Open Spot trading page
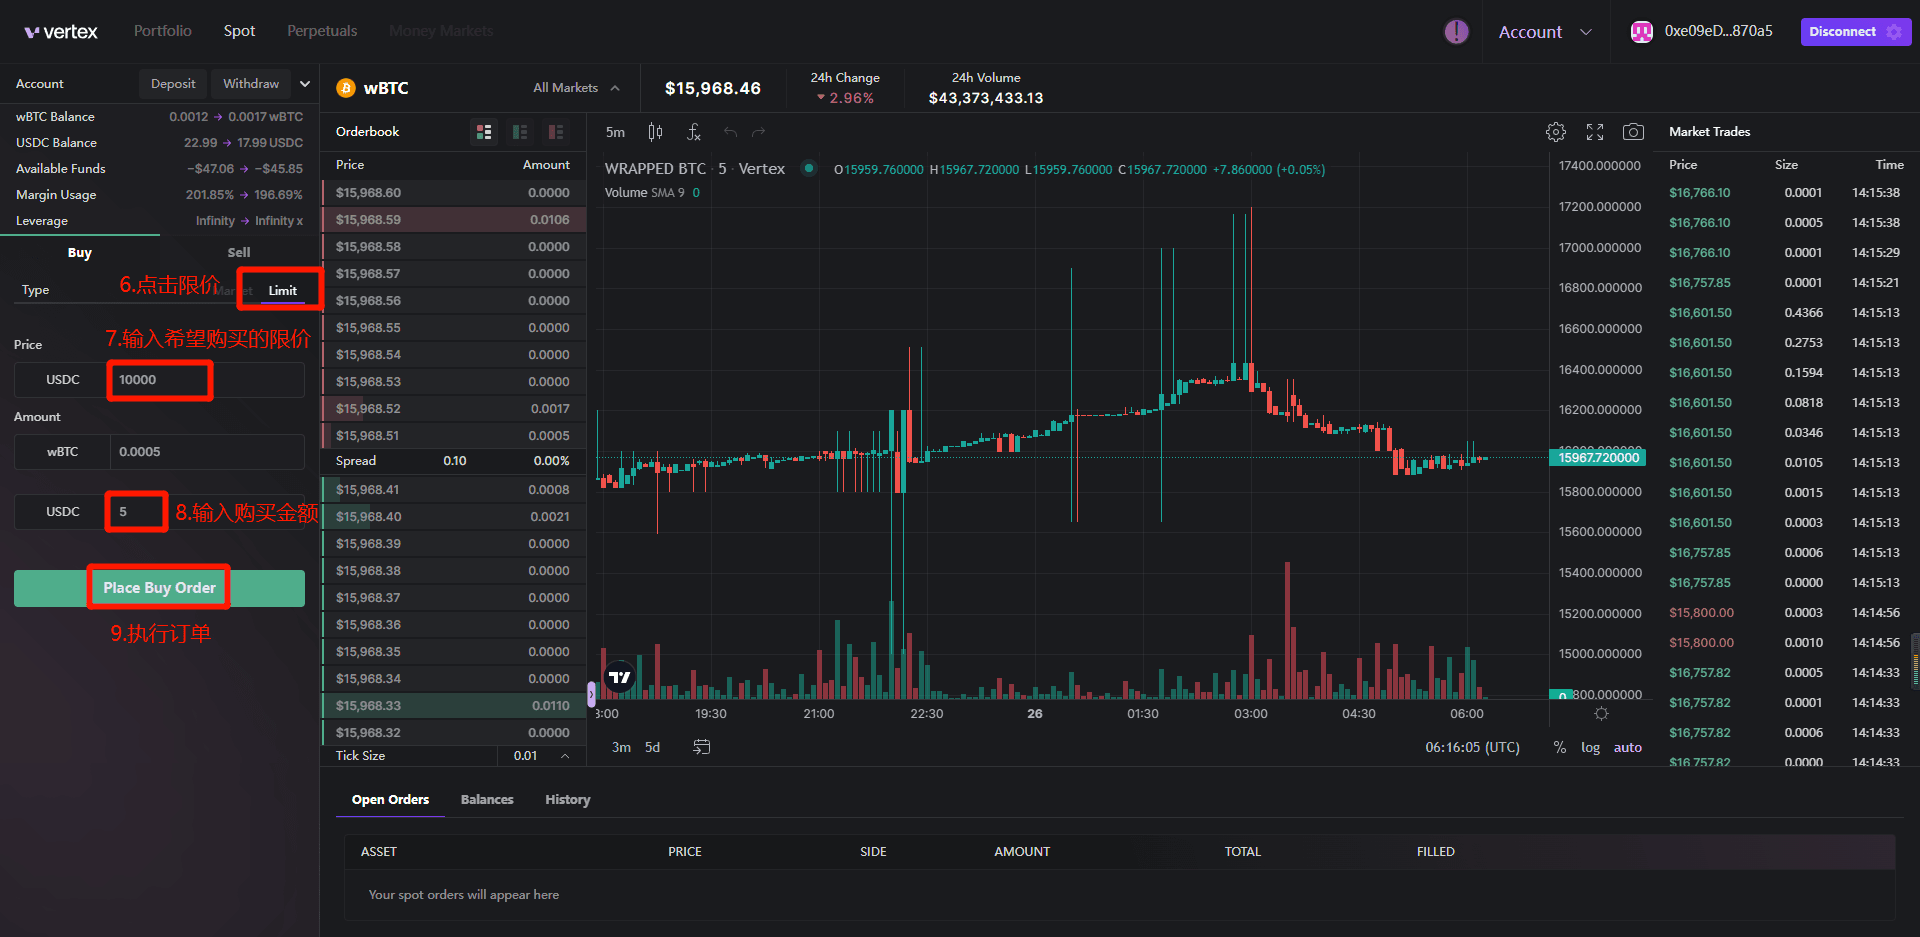The width and height of the screenshot is (1920, 937). click(x=239, y=31)
